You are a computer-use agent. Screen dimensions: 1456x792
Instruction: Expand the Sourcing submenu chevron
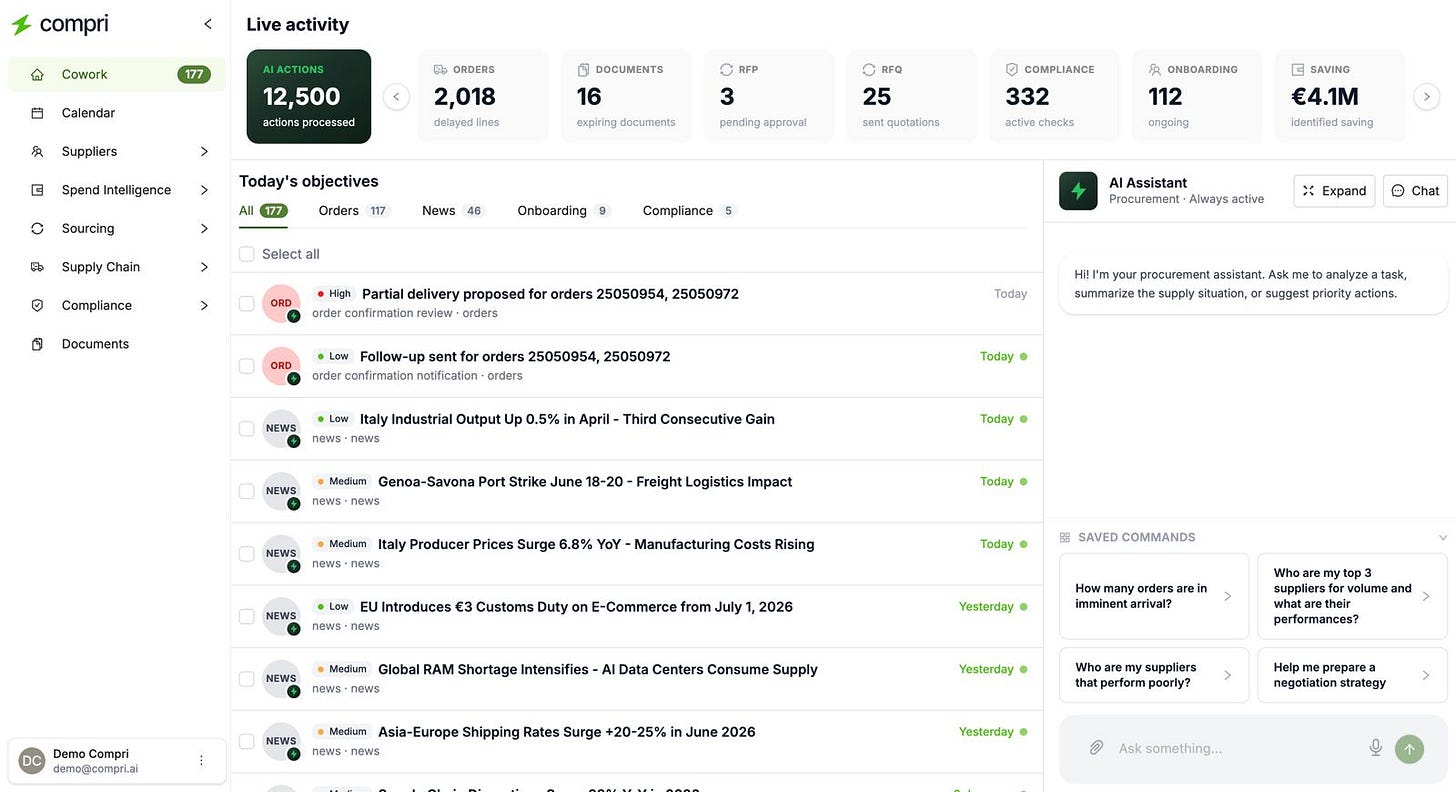tap(204, 228)
